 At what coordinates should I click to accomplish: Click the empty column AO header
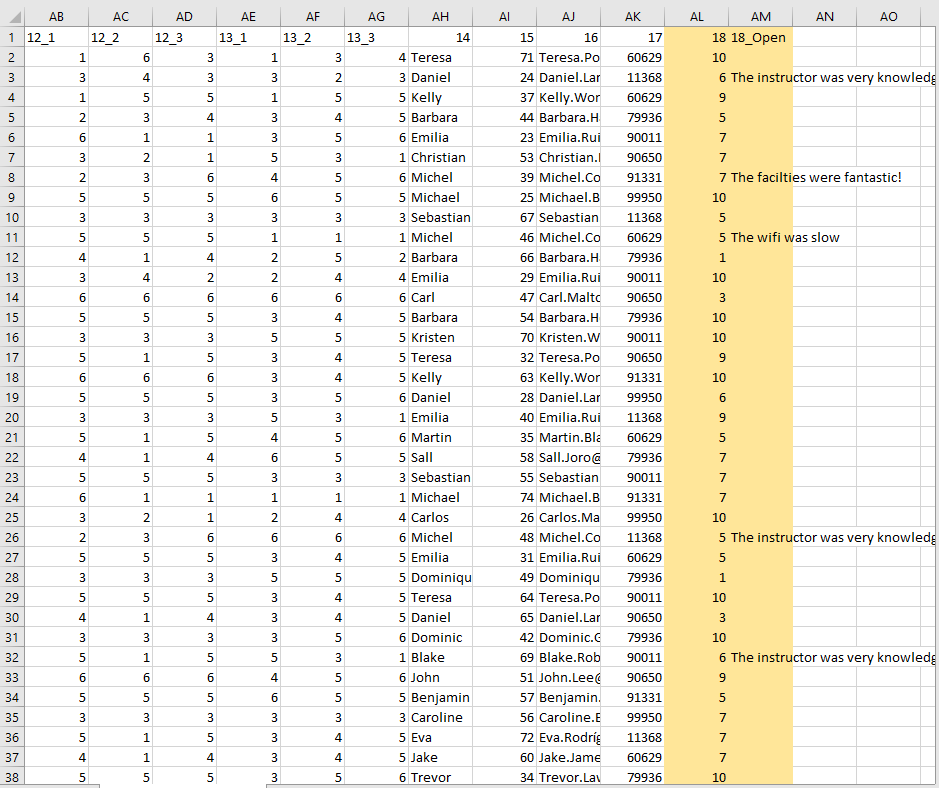click(888, 16)
